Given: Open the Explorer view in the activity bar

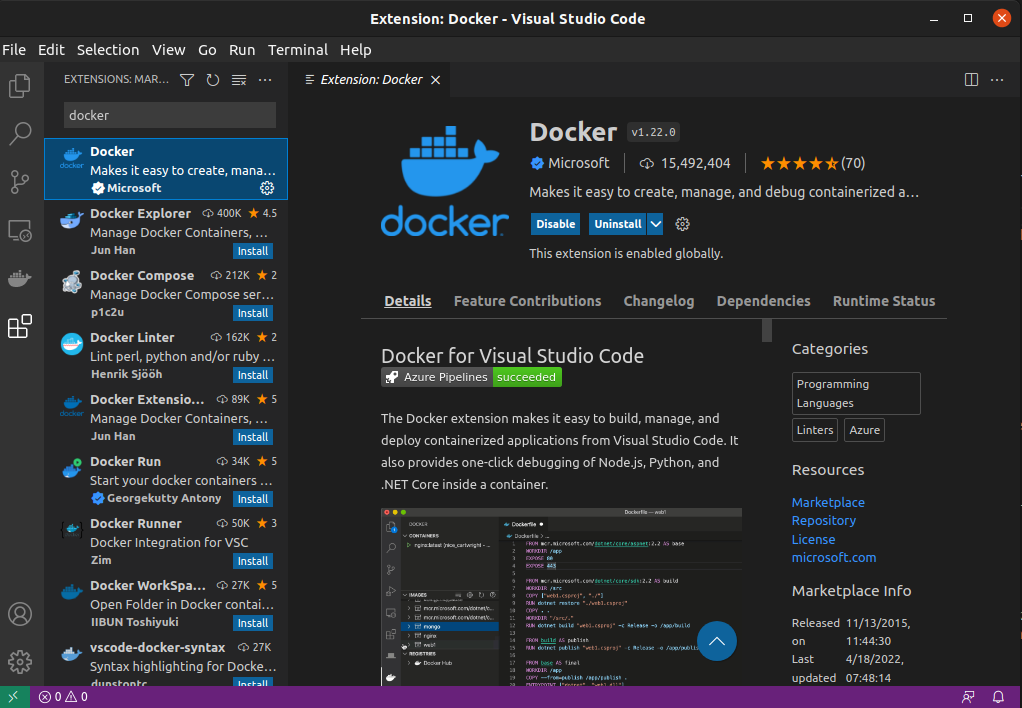Looking at the screenshot, I should point(20,86).
